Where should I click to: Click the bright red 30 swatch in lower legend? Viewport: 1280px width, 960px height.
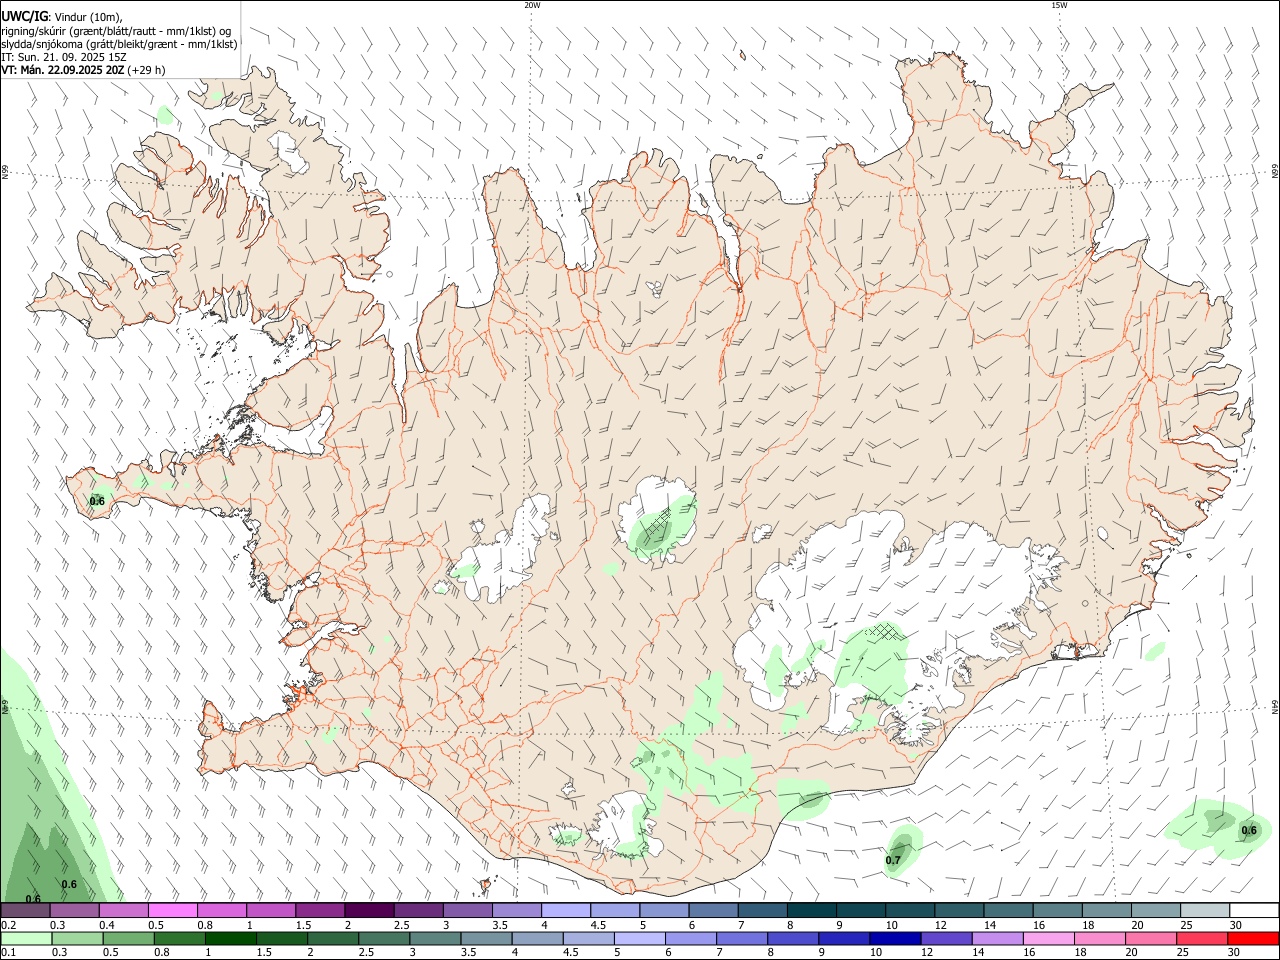1253,938
